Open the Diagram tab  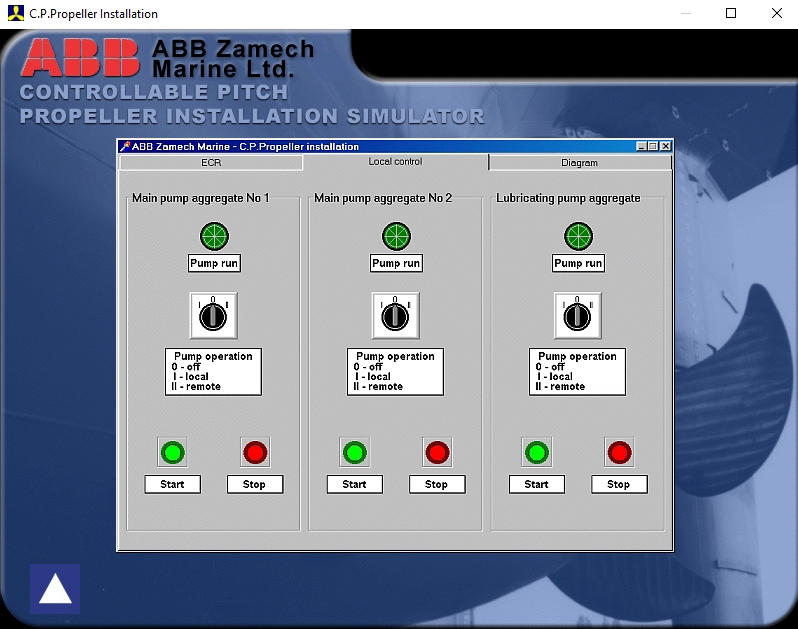[580, 162]
